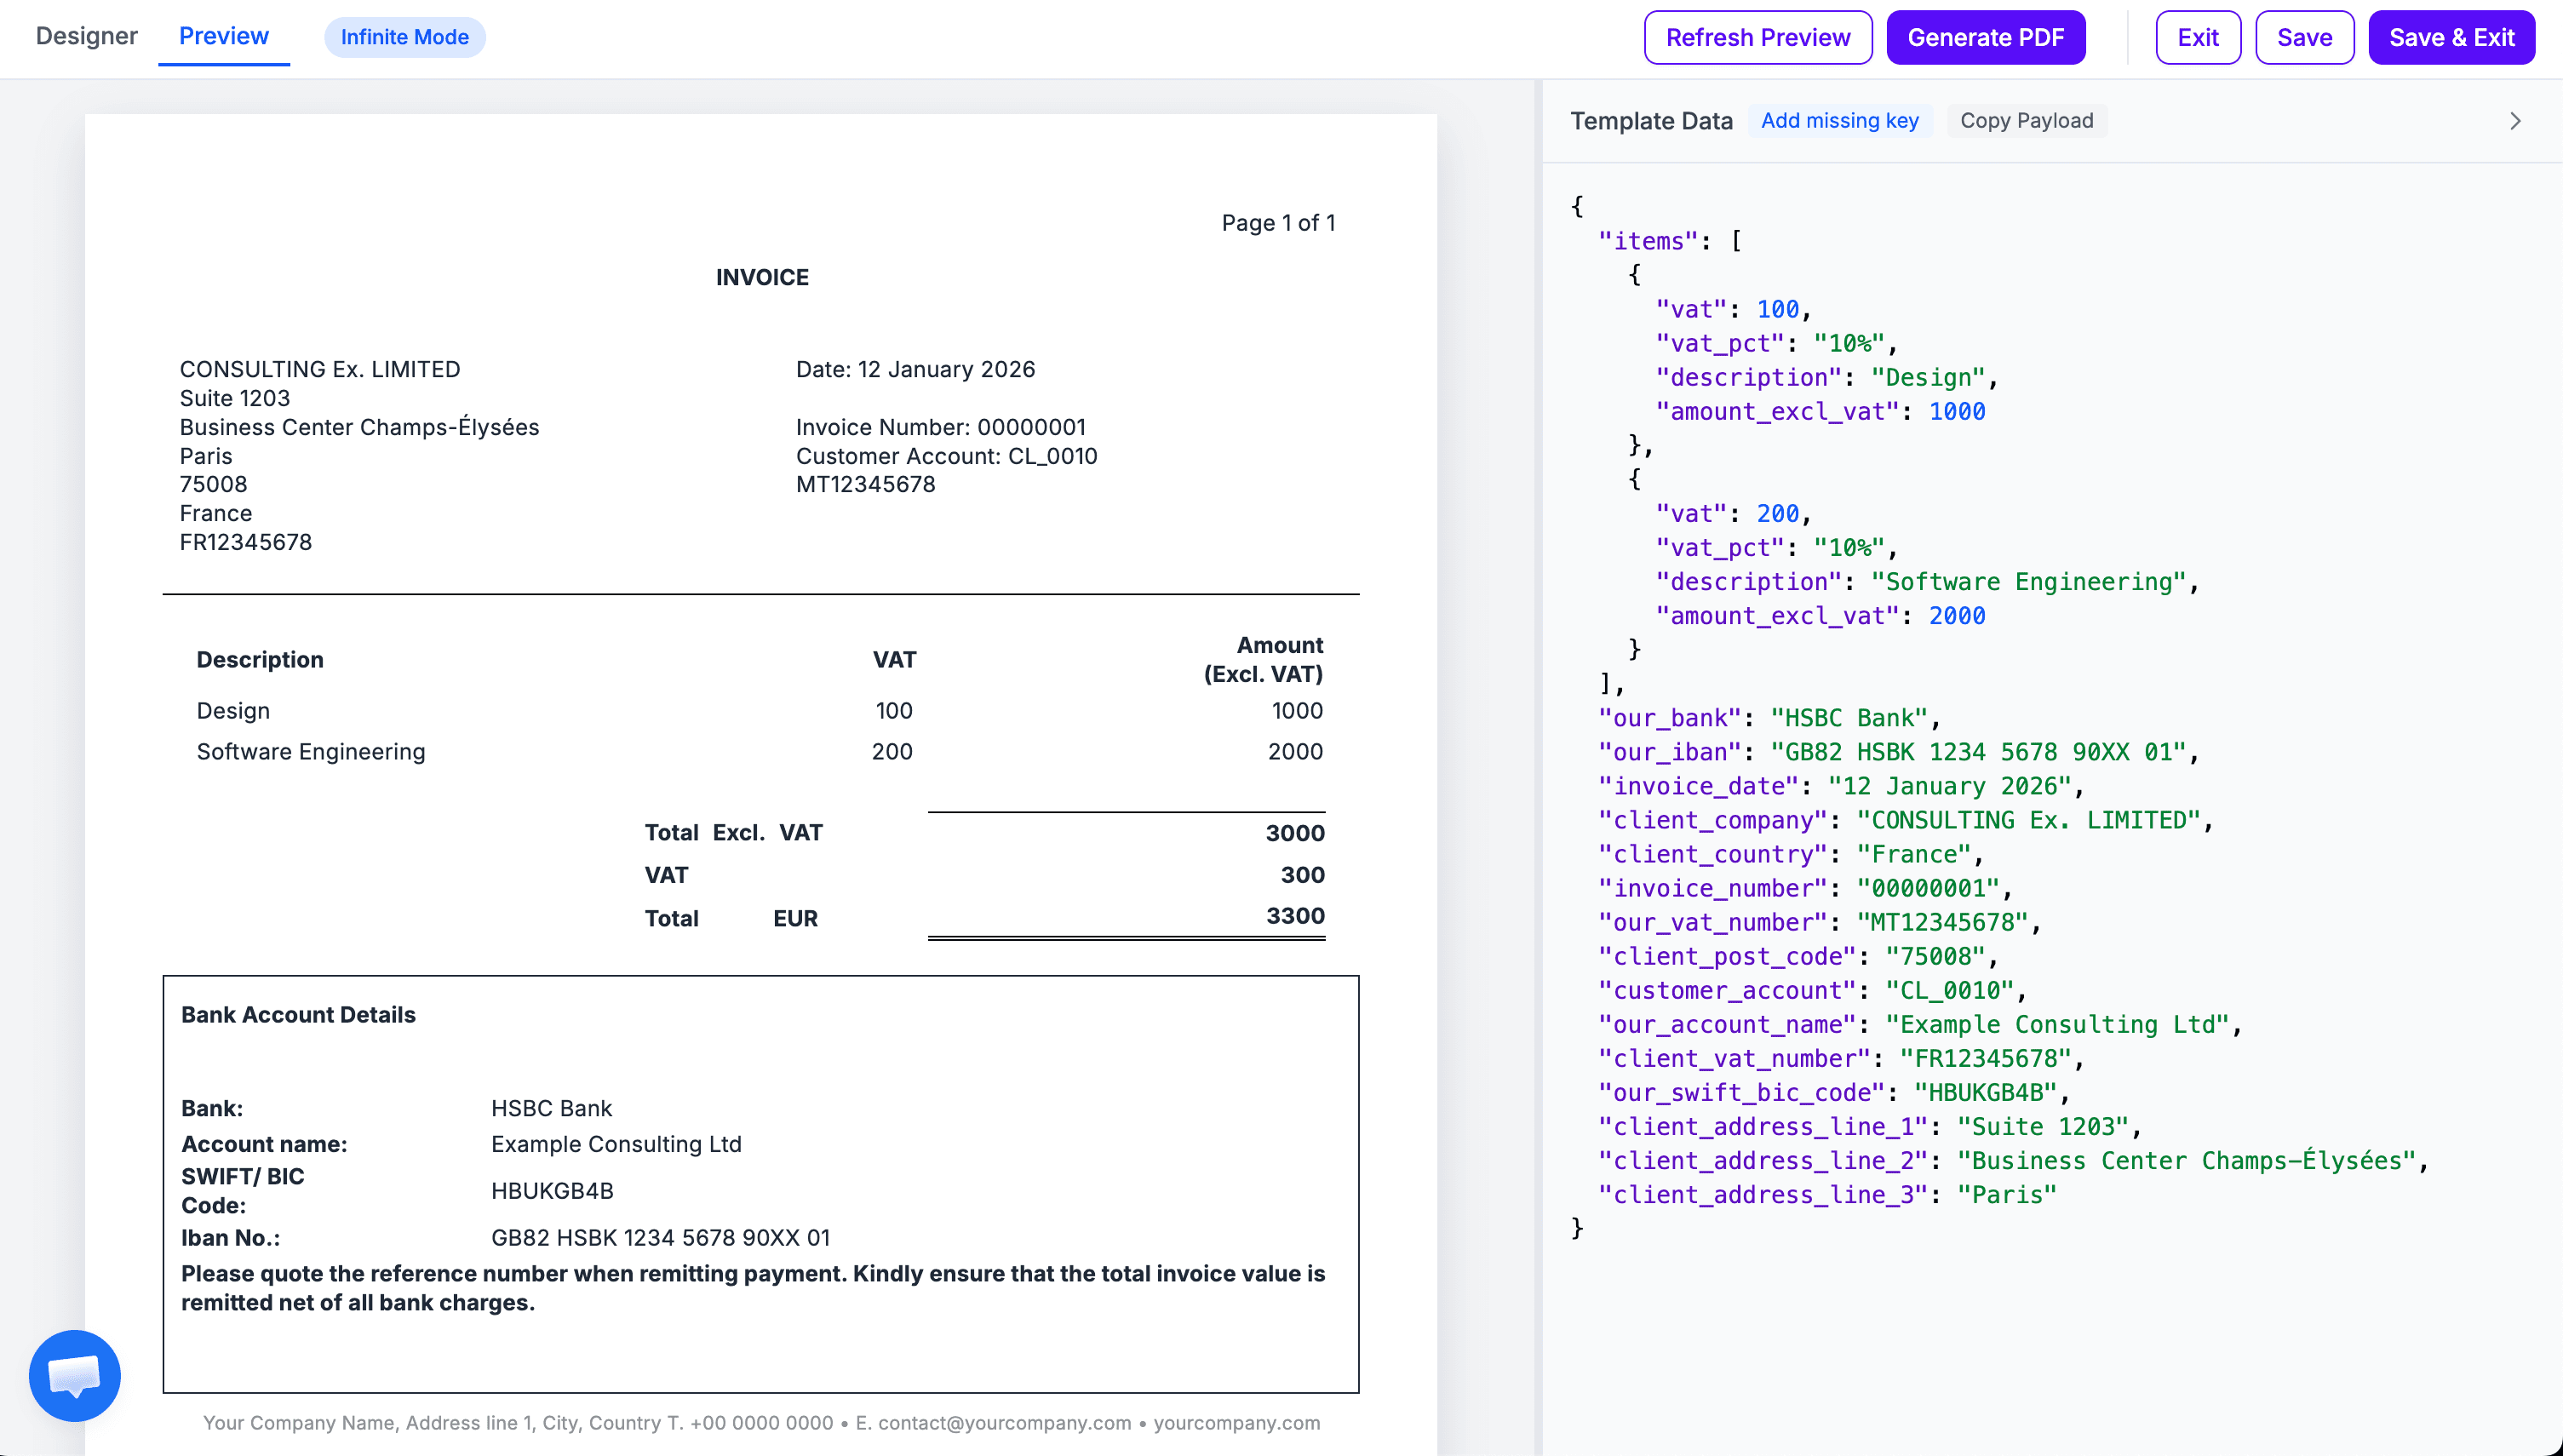Click Add missing key

pyautogui.click(x=1840, y=120)
